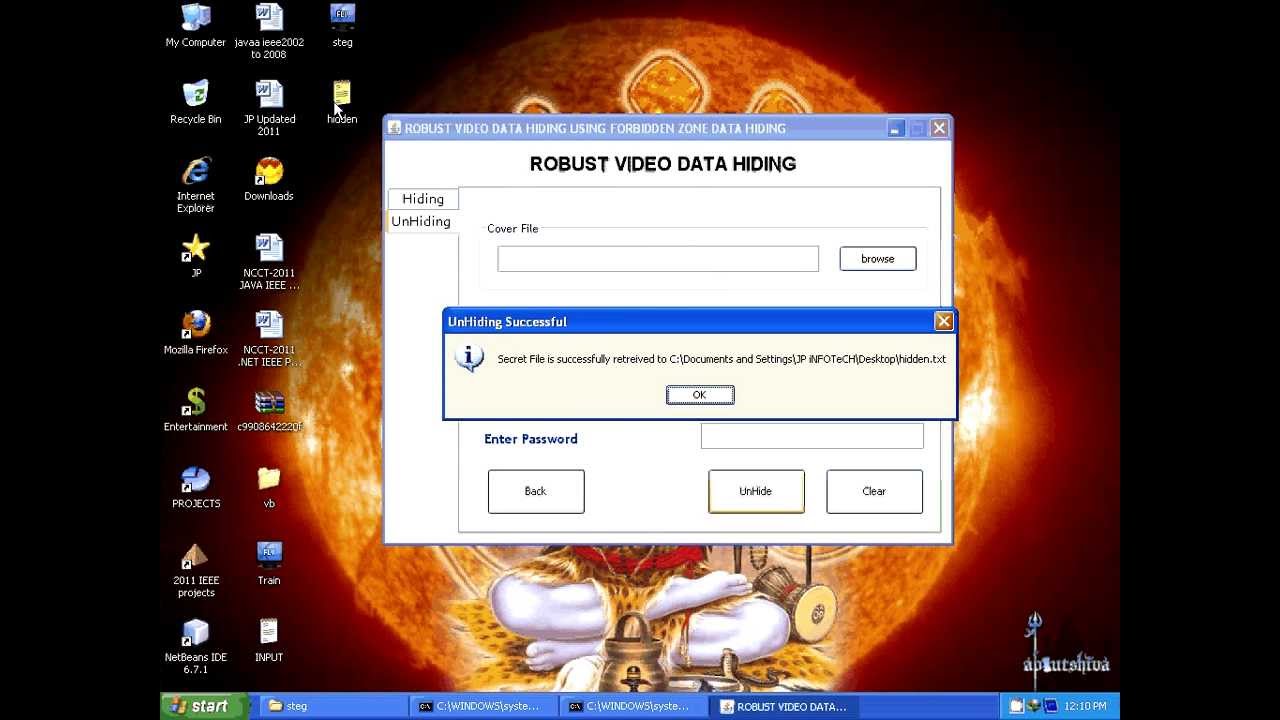The width and height of the screenshot is (1280, 720).
Task: Click the browse button for Cover File
Action: (878, 259)
